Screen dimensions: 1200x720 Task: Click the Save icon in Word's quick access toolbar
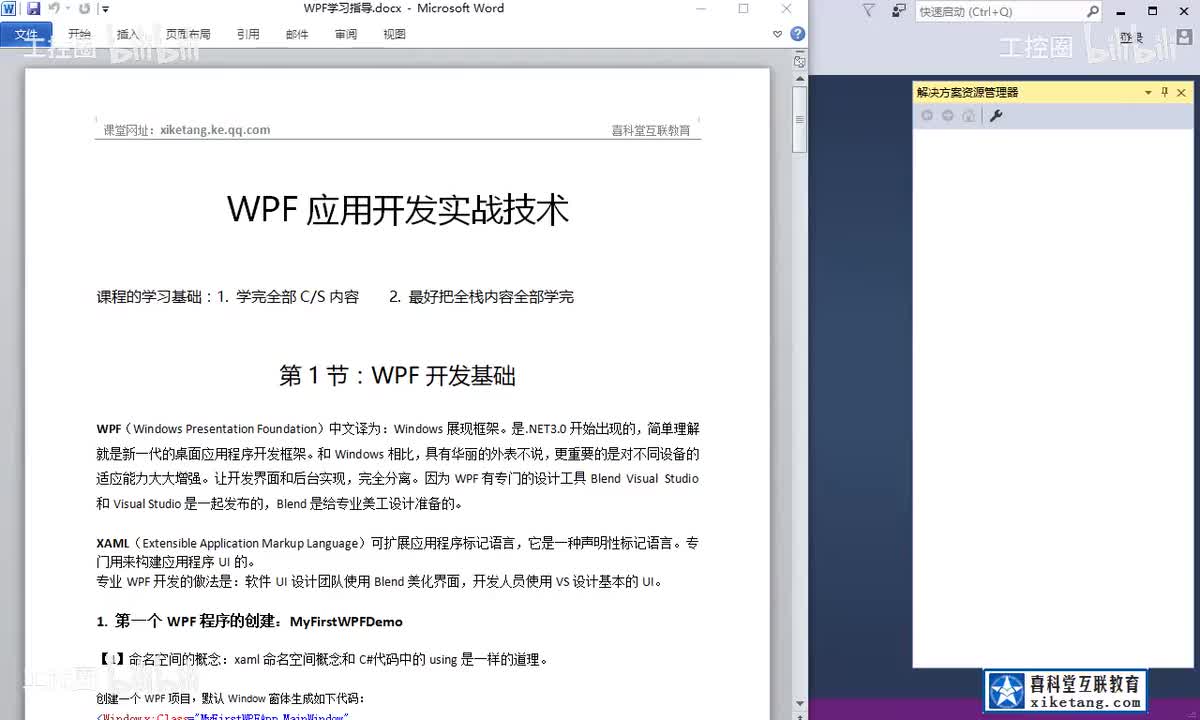[x=33, y=9]
